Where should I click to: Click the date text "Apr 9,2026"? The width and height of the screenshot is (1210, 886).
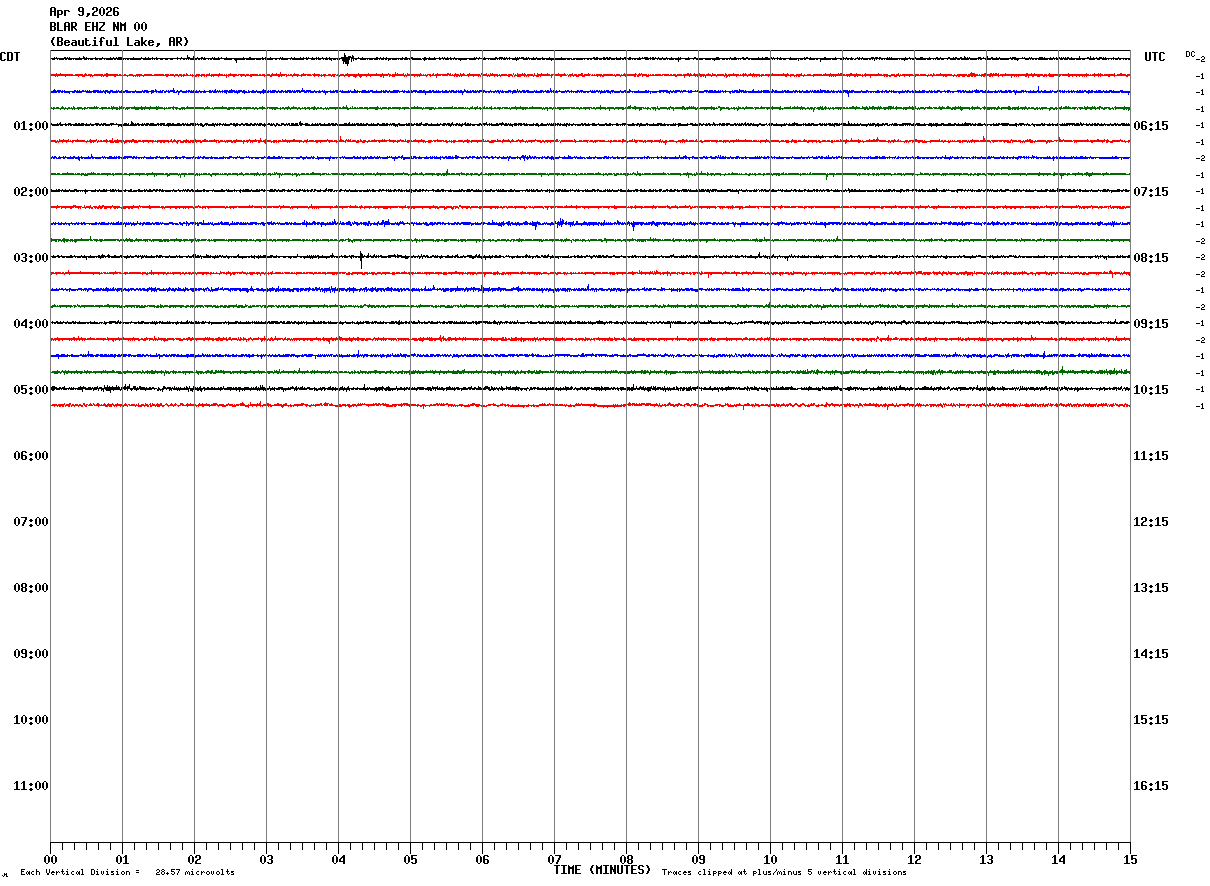point(84,12)
